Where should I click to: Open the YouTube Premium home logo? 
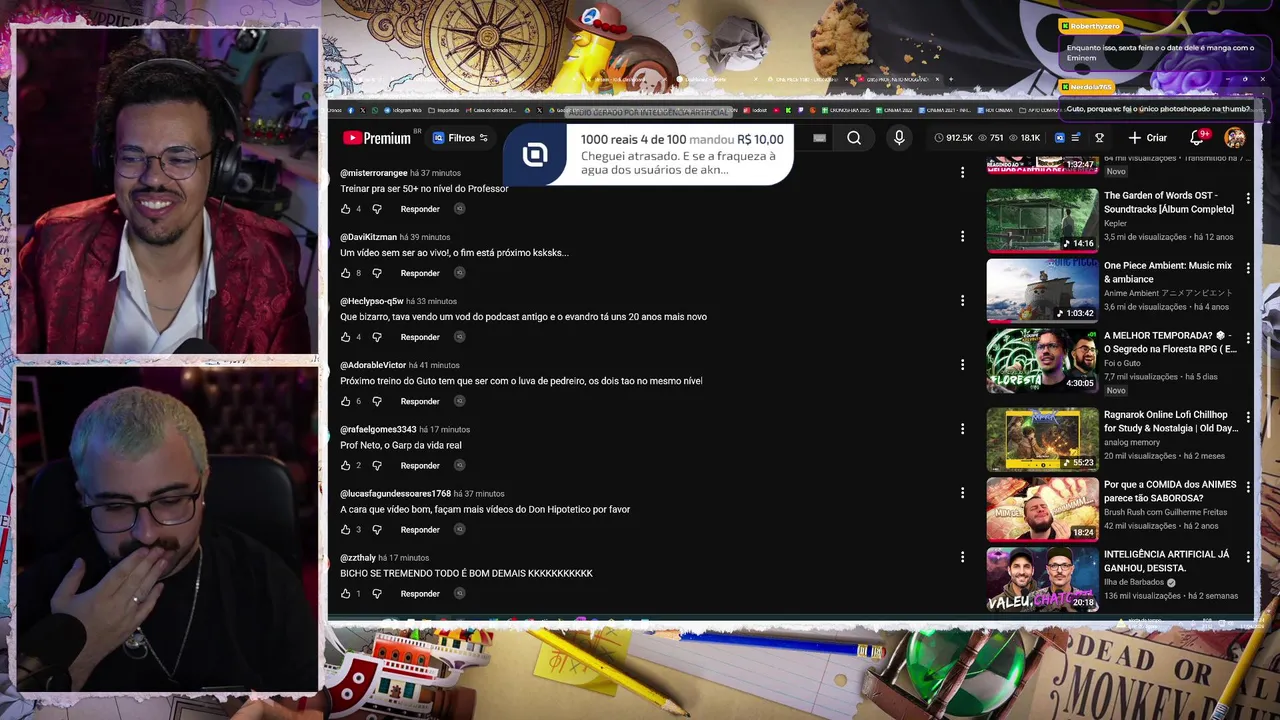(377, 138)
